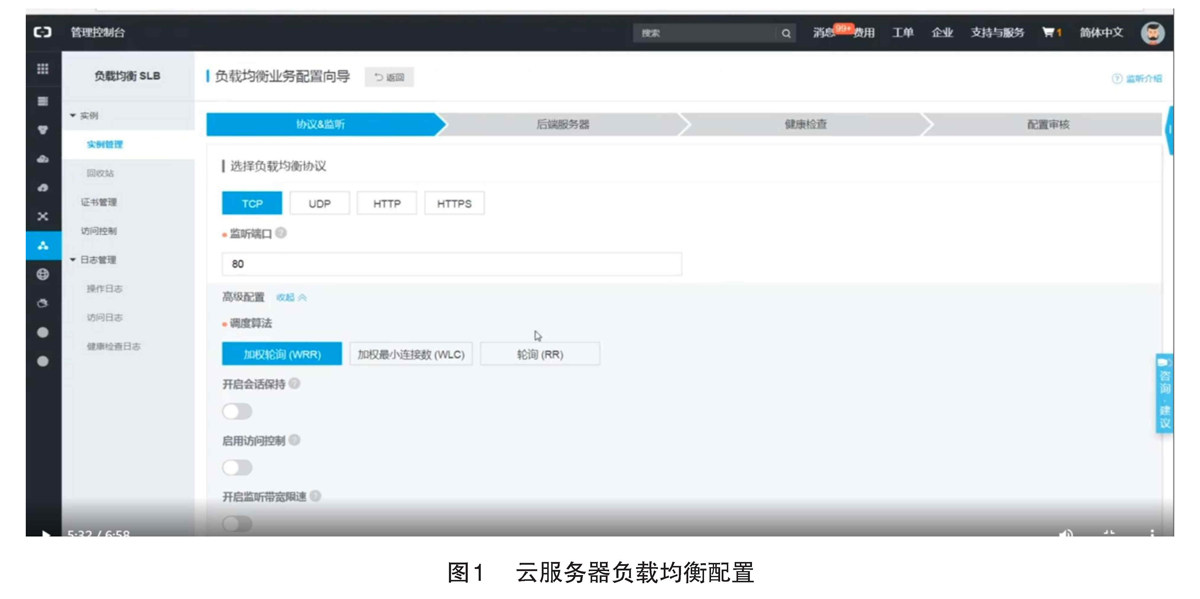
Task: Open 消息 notifications in the top bar
Action: coord(823,33)
